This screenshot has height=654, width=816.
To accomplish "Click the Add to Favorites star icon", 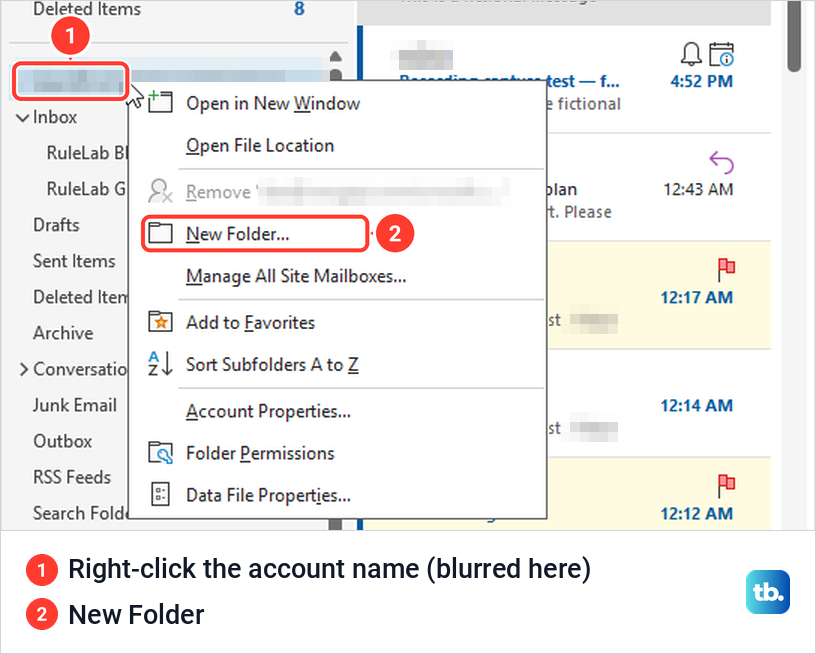I will tap(160, 322).
